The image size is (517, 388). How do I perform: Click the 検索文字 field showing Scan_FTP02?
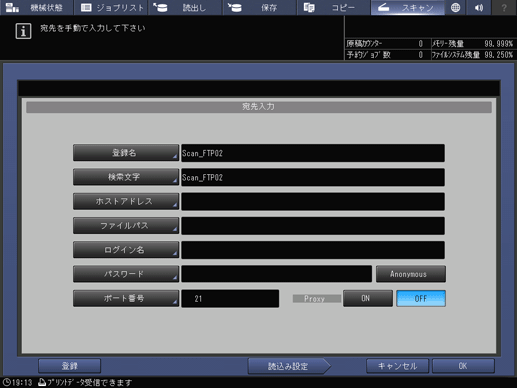click(313, 177)
